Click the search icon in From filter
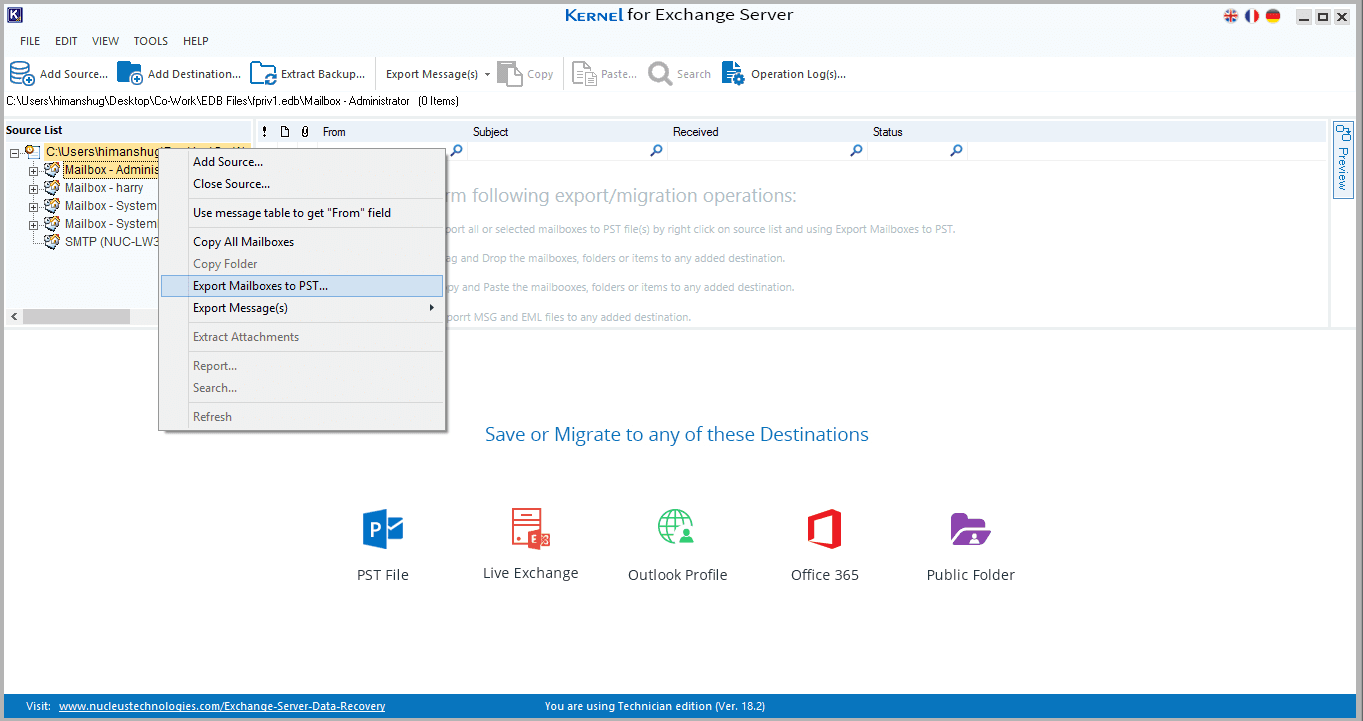The width and height of the screenshot is (1363, 721). (456, 151)
